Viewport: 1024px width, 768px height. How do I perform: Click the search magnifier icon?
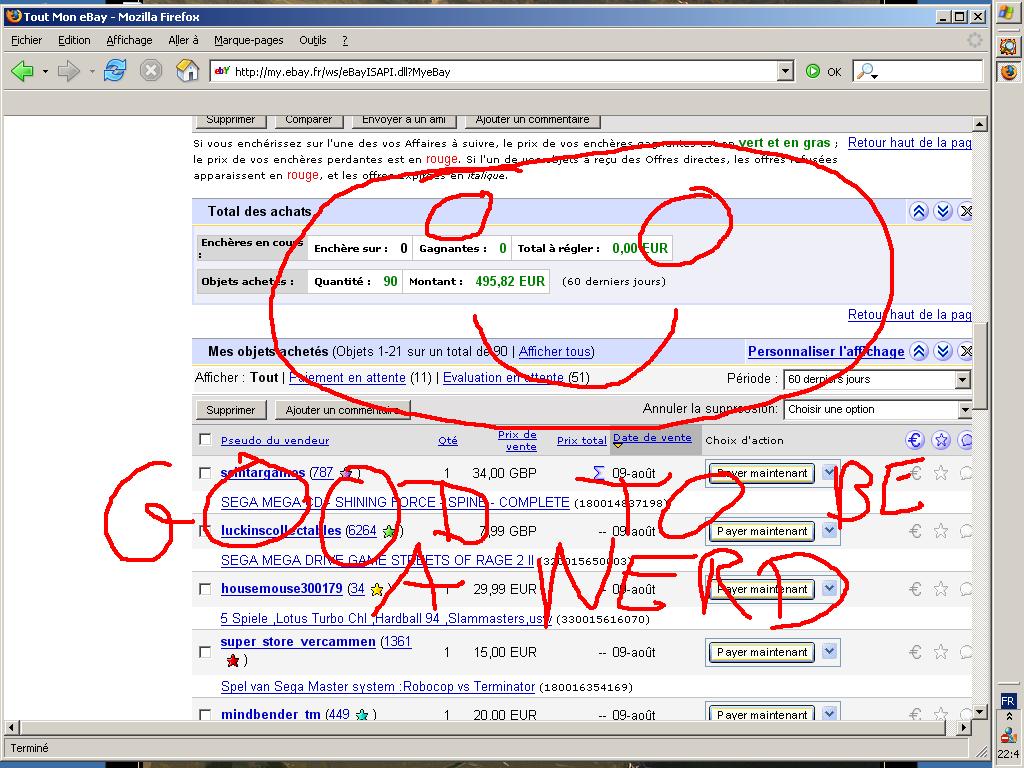point(866,71)
